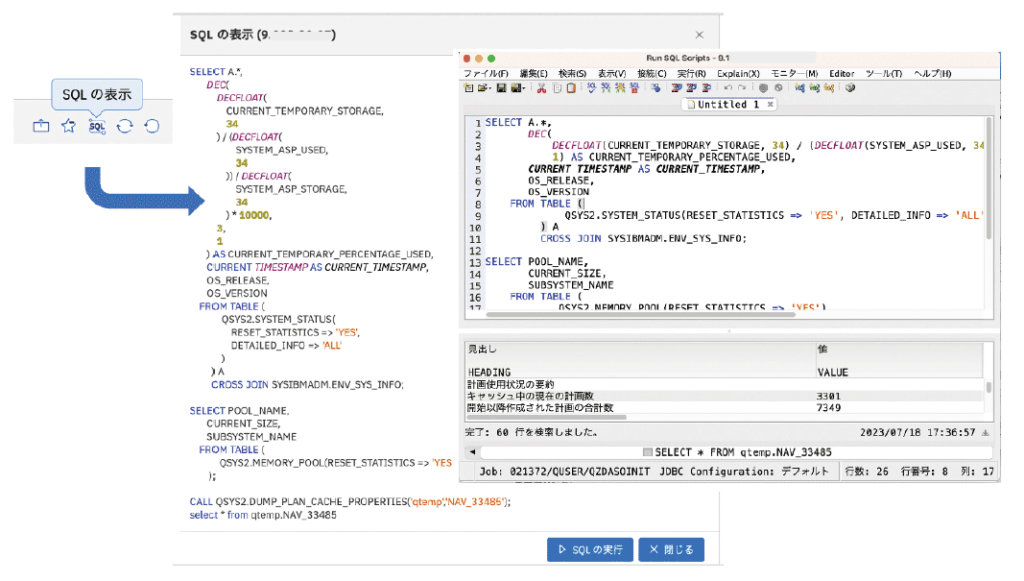This screenshot has width=1024, height=581.
Task: Open the dropdown beside the Save As icon
Action: (524, 89)
